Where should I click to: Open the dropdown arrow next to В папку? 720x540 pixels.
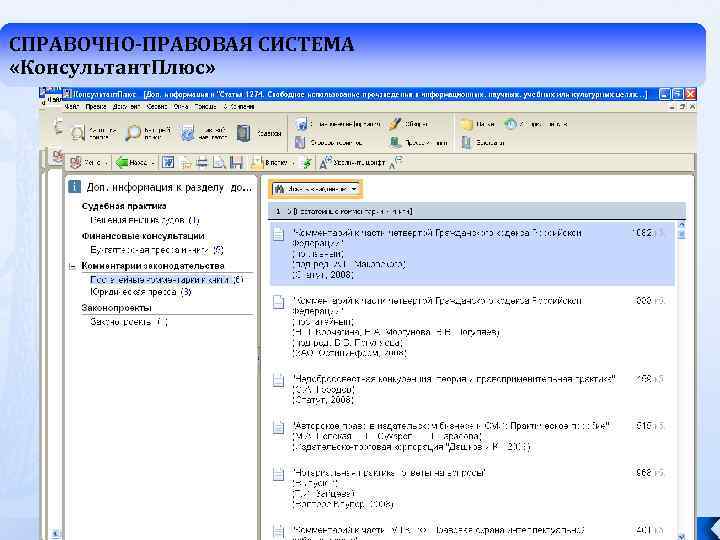292,163
